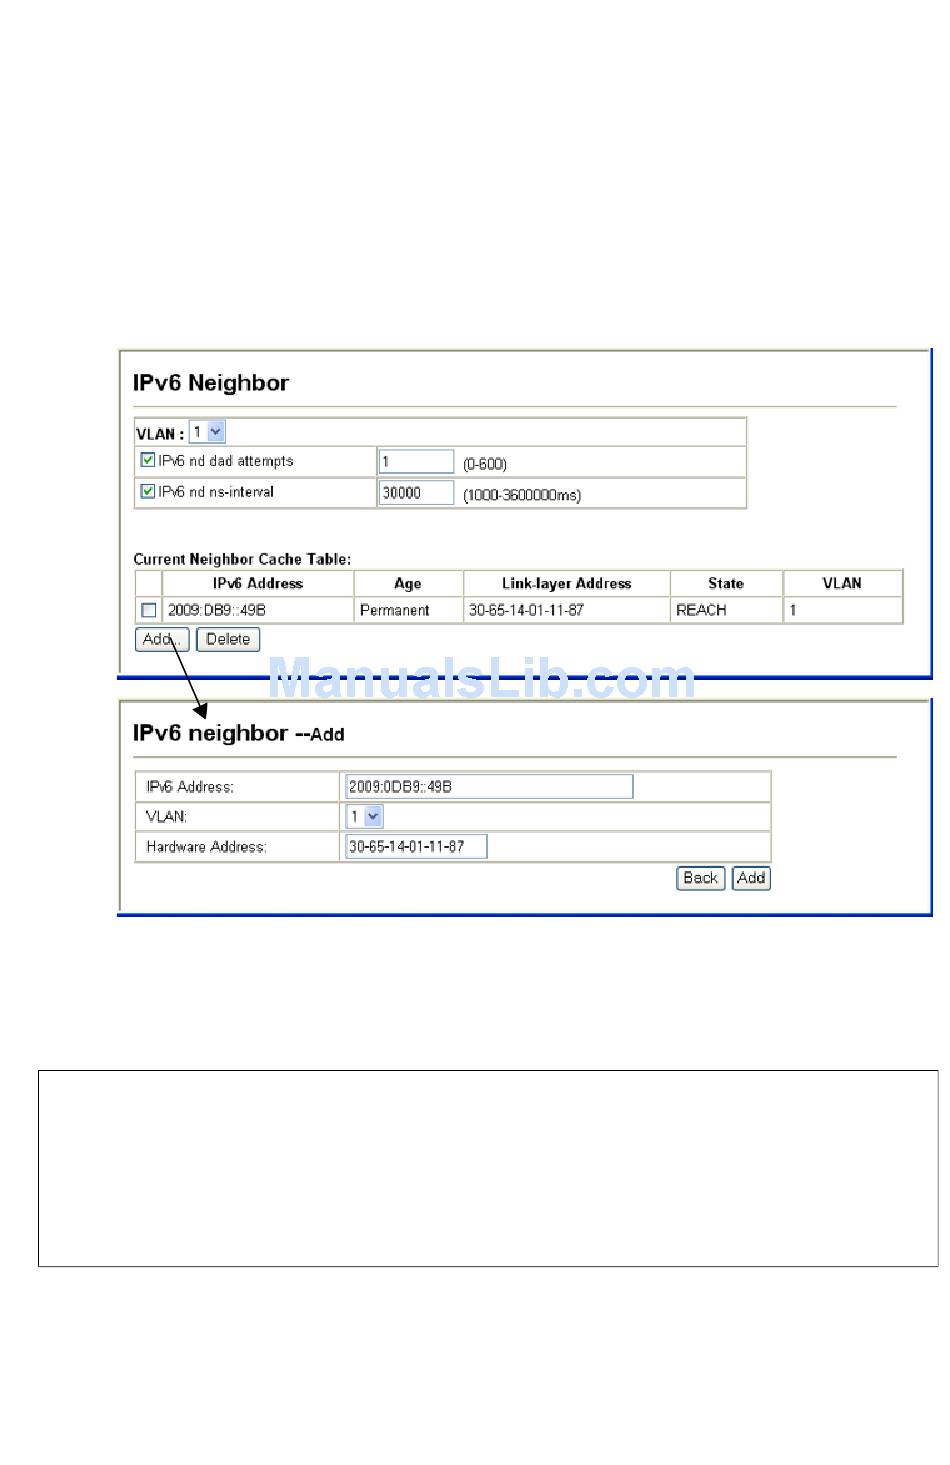
Task: Click the 30-65-14-01-11-87 link-layer cell
Action: pyautogui.click(x=567, y=610)
